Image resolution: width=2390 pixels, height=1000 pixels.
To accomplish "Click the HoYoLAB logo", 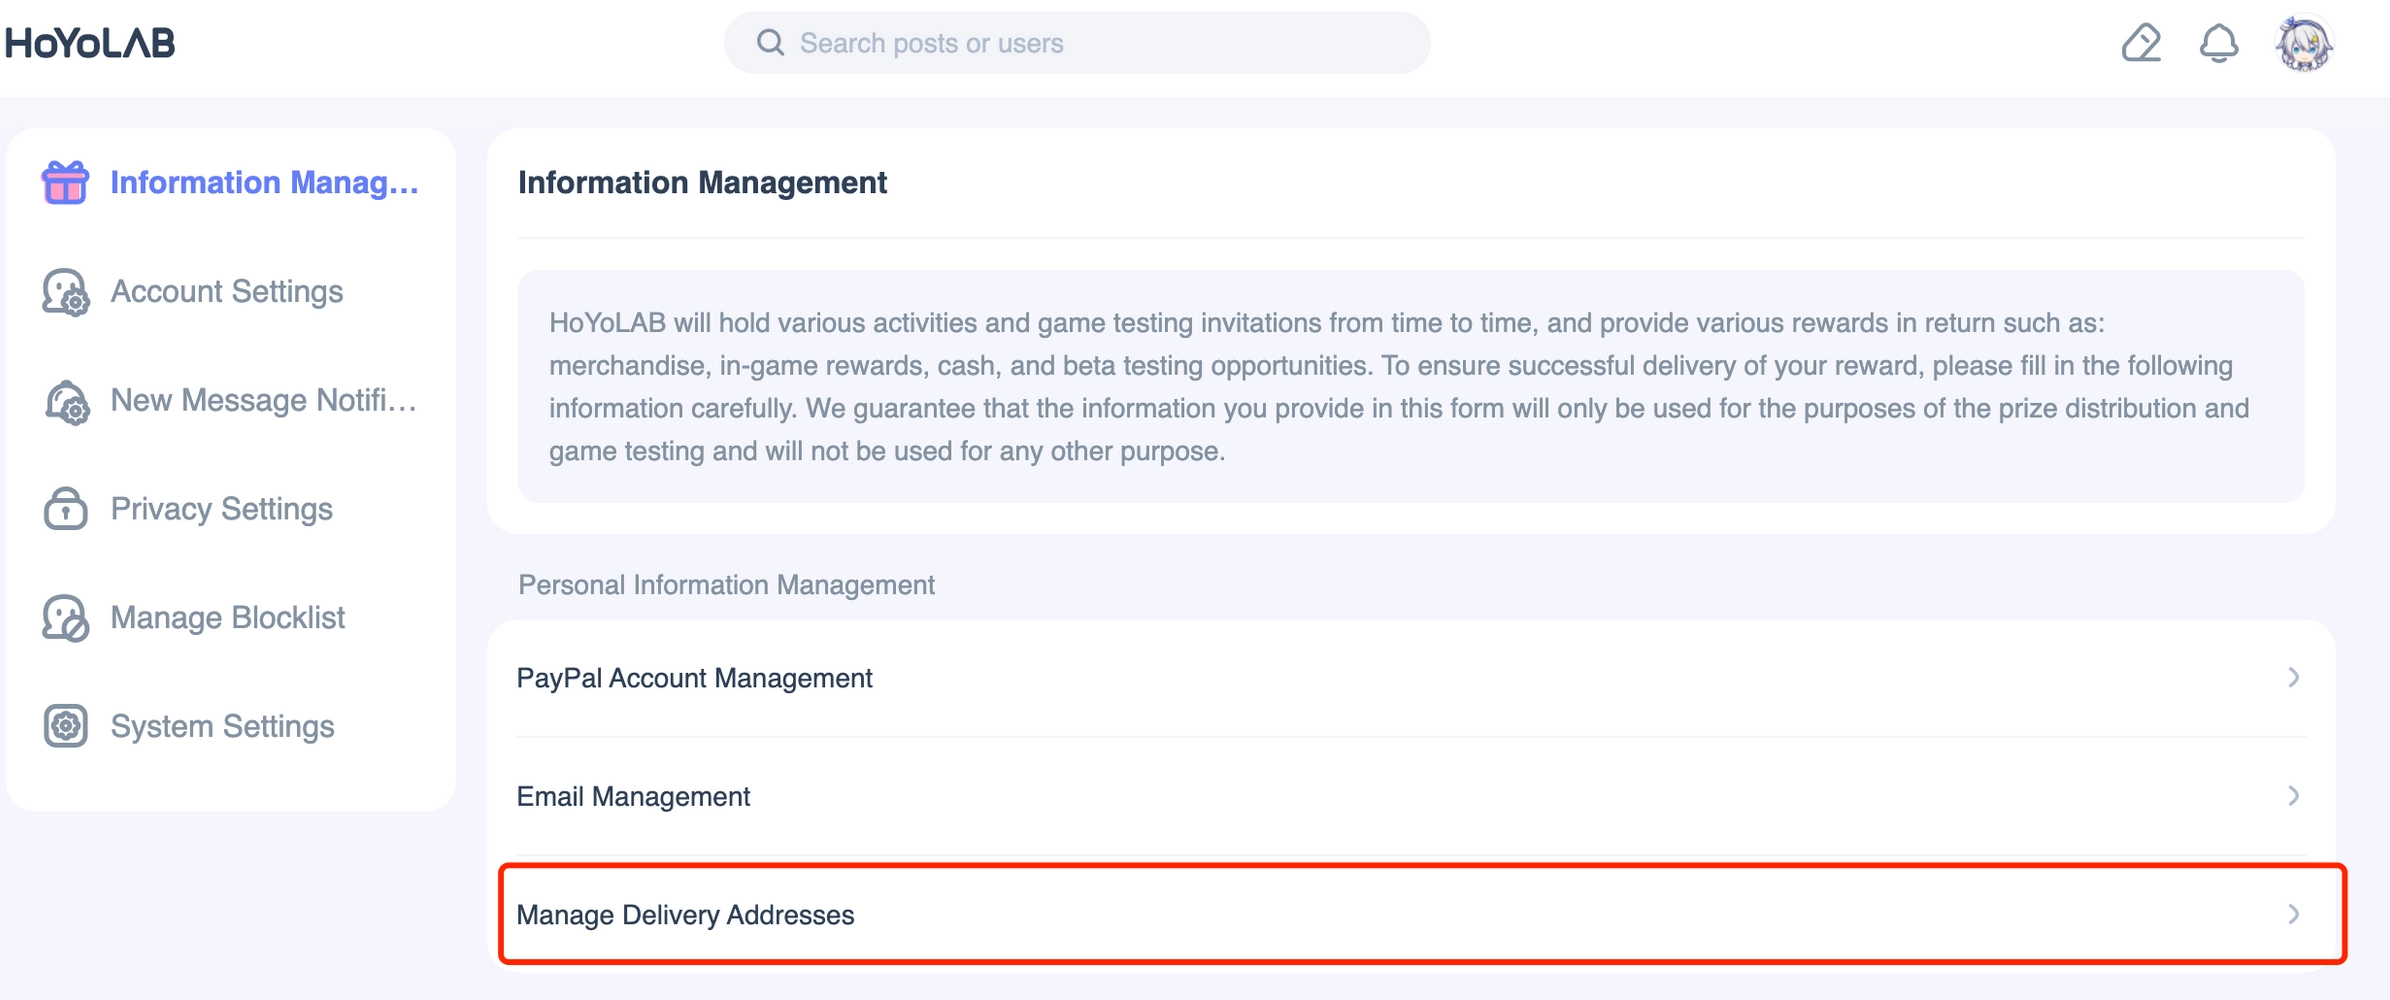I will (90, 43).
